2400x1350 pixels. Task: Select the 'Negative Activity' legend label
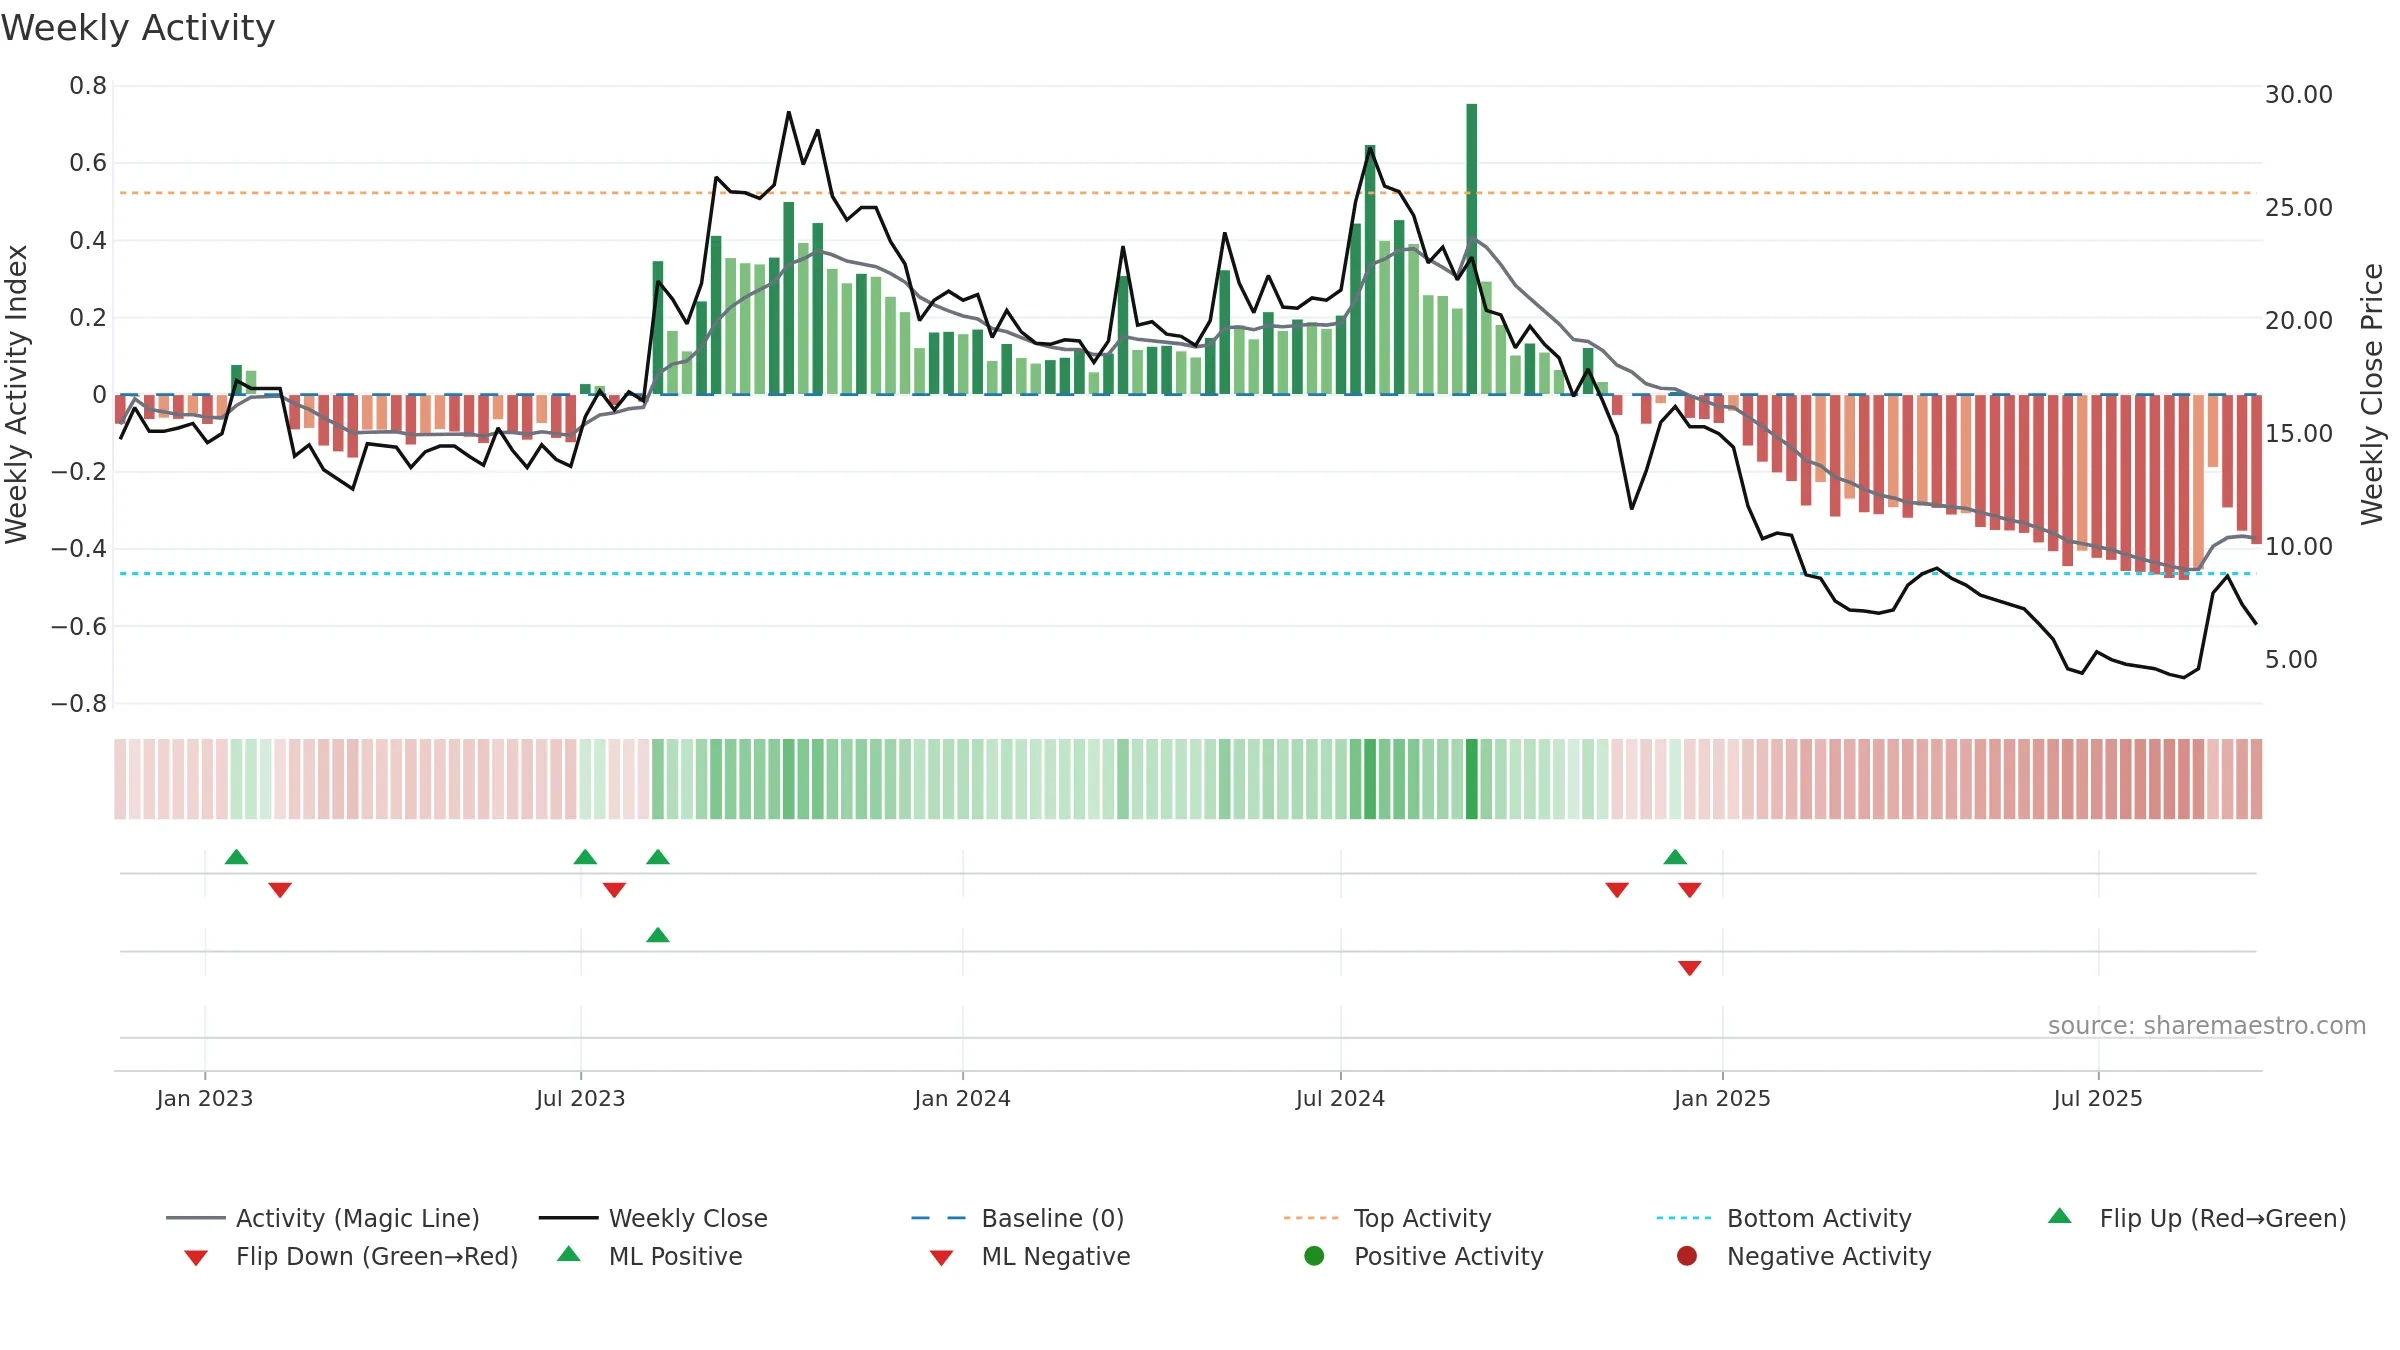[x=1829, y=1256]
